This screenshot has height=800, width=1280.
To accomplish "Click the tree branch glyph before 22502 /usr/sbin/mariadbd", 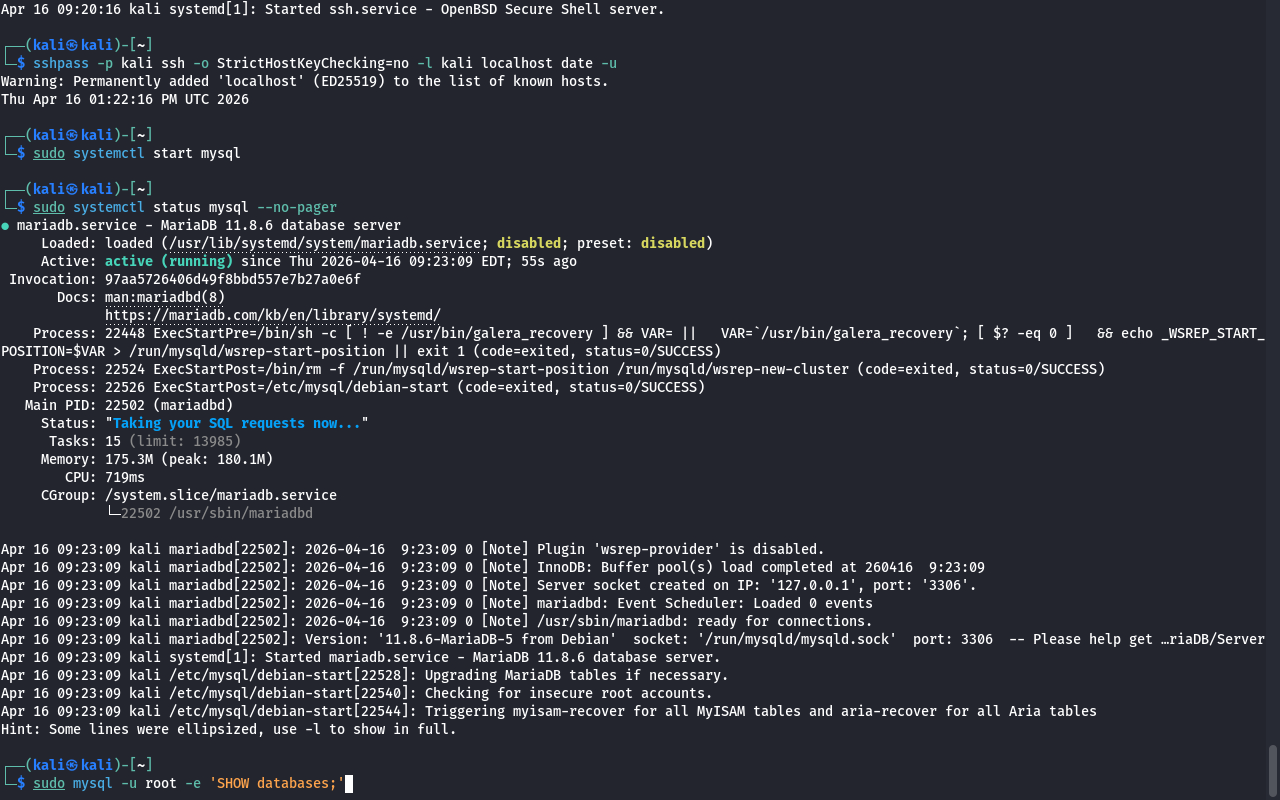I will coord(112,513).
